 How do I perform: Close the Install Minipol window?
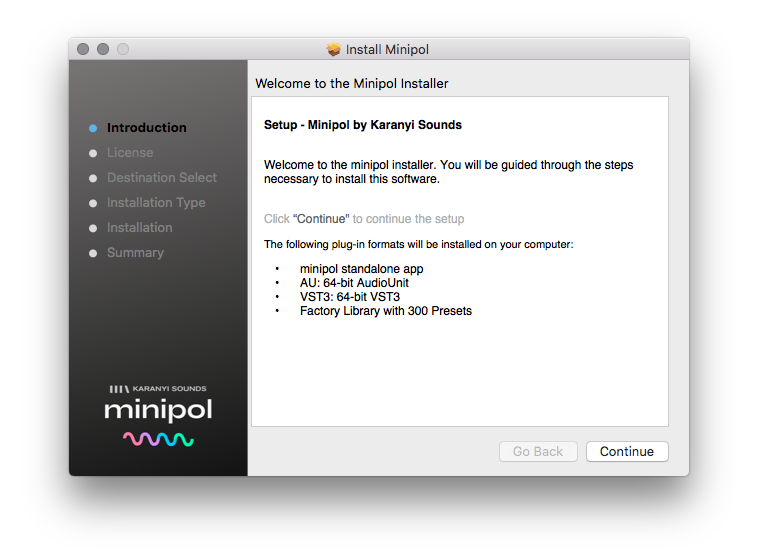click(83, 49)
